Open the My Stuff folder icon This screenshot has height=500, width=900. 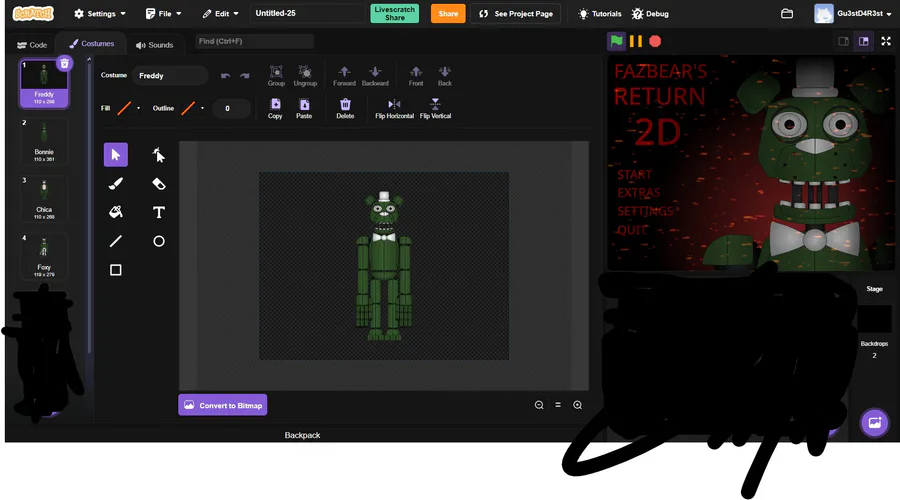[787, 13]
